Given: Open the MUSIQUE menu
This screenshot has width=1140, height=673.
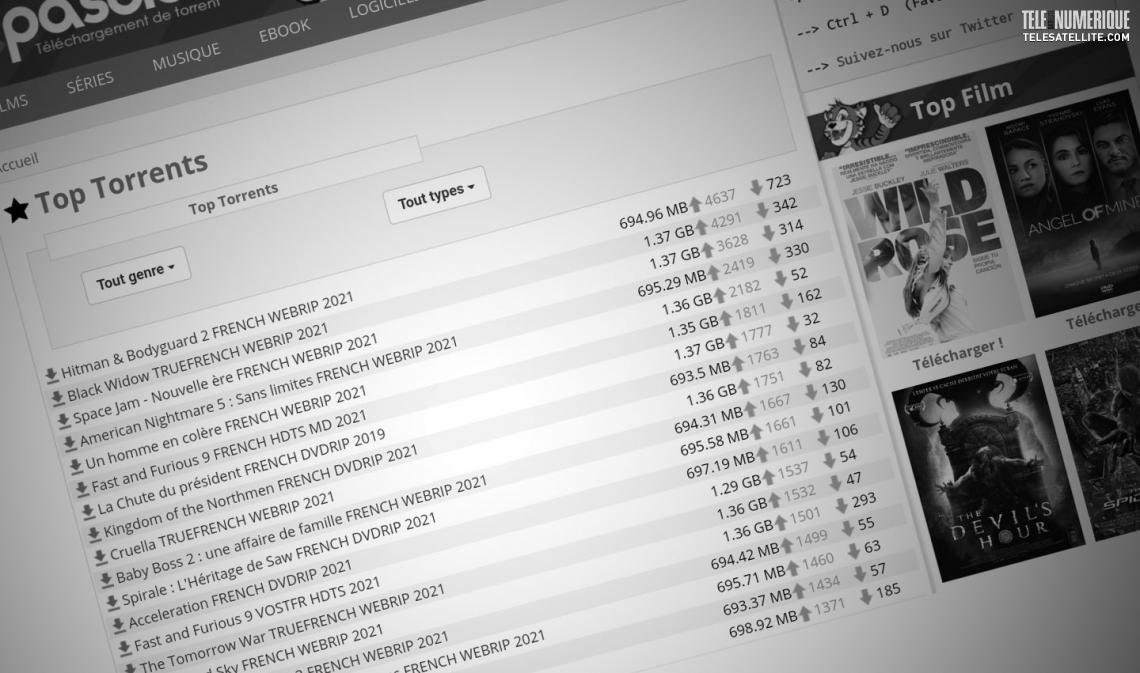Looking at the screenshot, I should coord(186,56).
